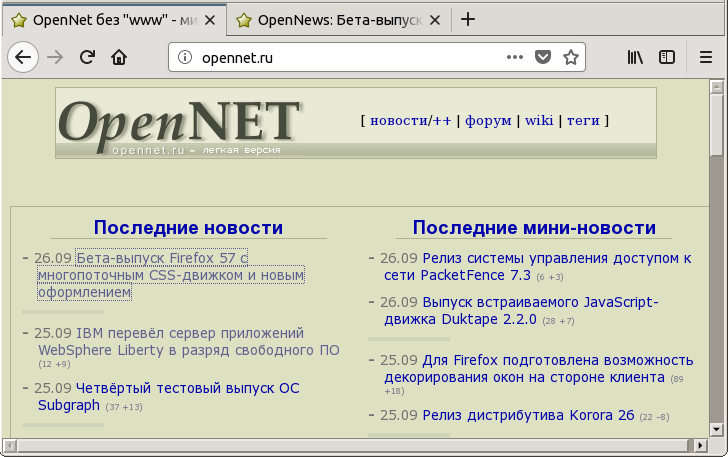Screen dimensions: 728x457
Task: Open the Firefox 57 beta release article
Action: pos(171,275)
